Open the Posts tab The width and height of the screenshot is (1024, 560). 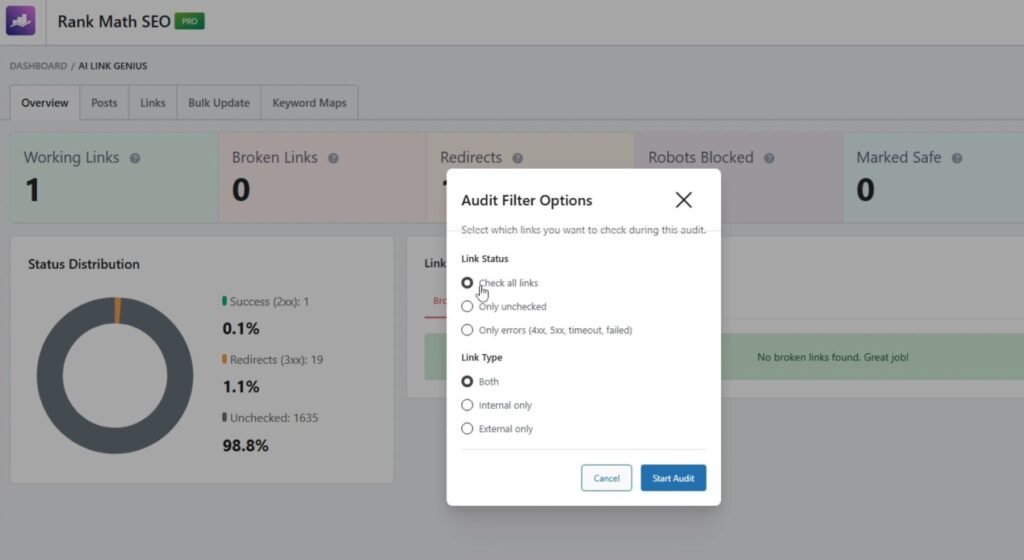(104, 102)
